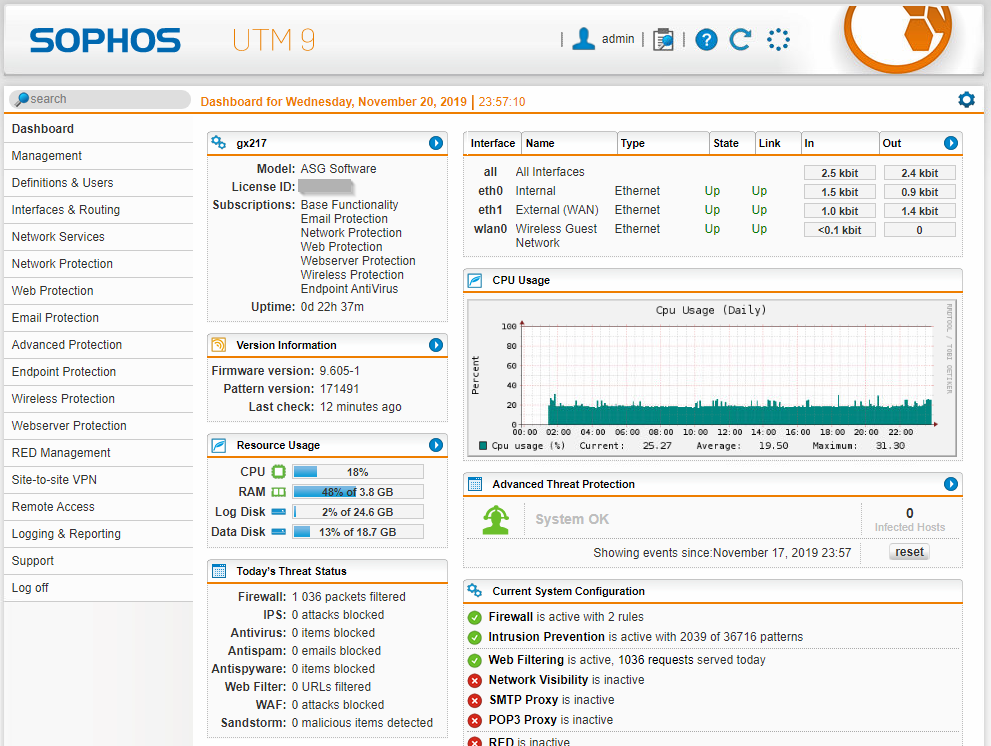Open the live log clipboard icon
Image resolution: width=991 pixels, height=746 pixels.
click(663, 39)
